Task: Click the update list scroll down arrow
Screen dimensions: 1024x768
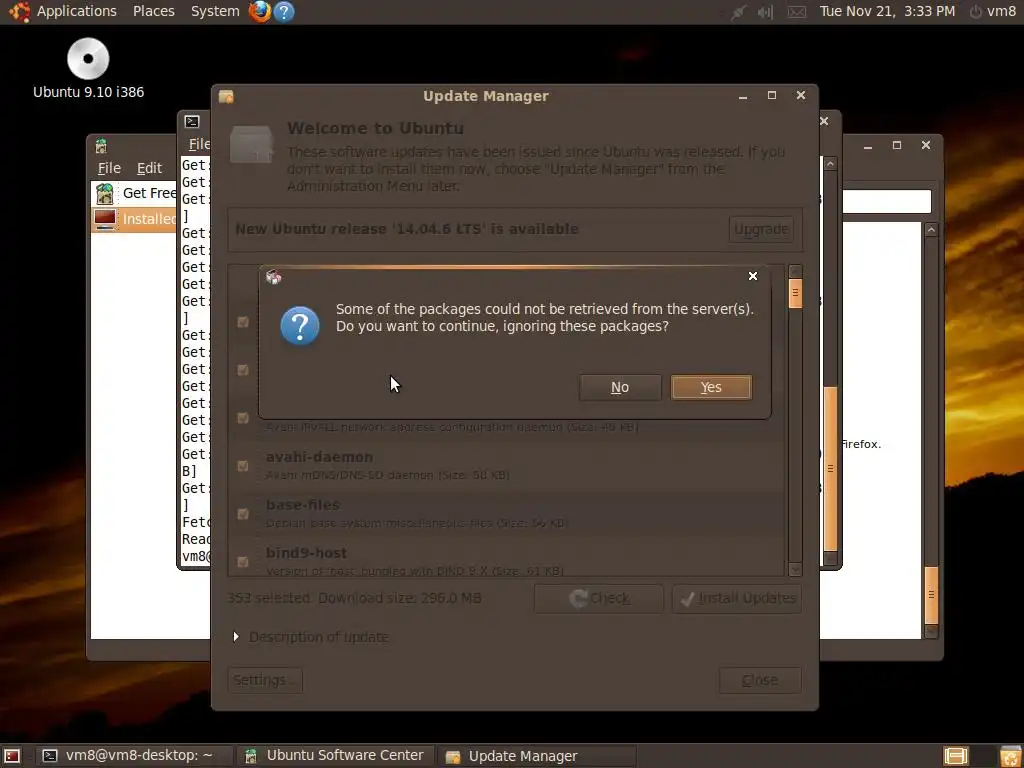Action: tap(795, 569)
